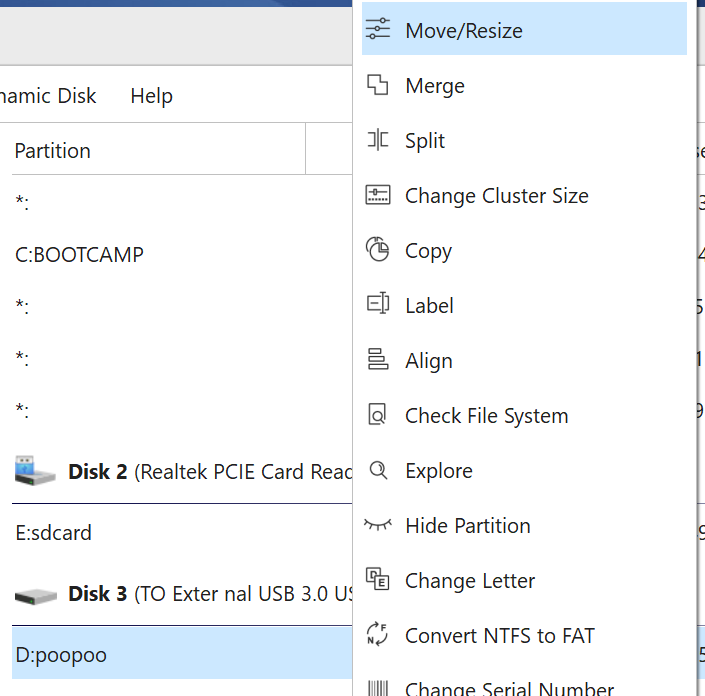Image resolution: width=705 pixels, height=696 pixels.
Task: Click the Change Cluster Size icon
Action: point(378,196)
